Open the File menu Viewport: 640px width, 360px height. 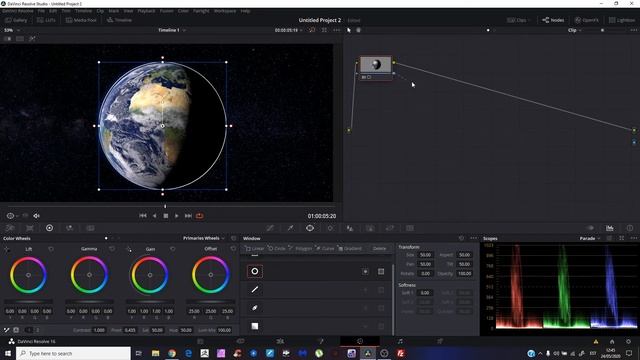(x=41, y=11)
